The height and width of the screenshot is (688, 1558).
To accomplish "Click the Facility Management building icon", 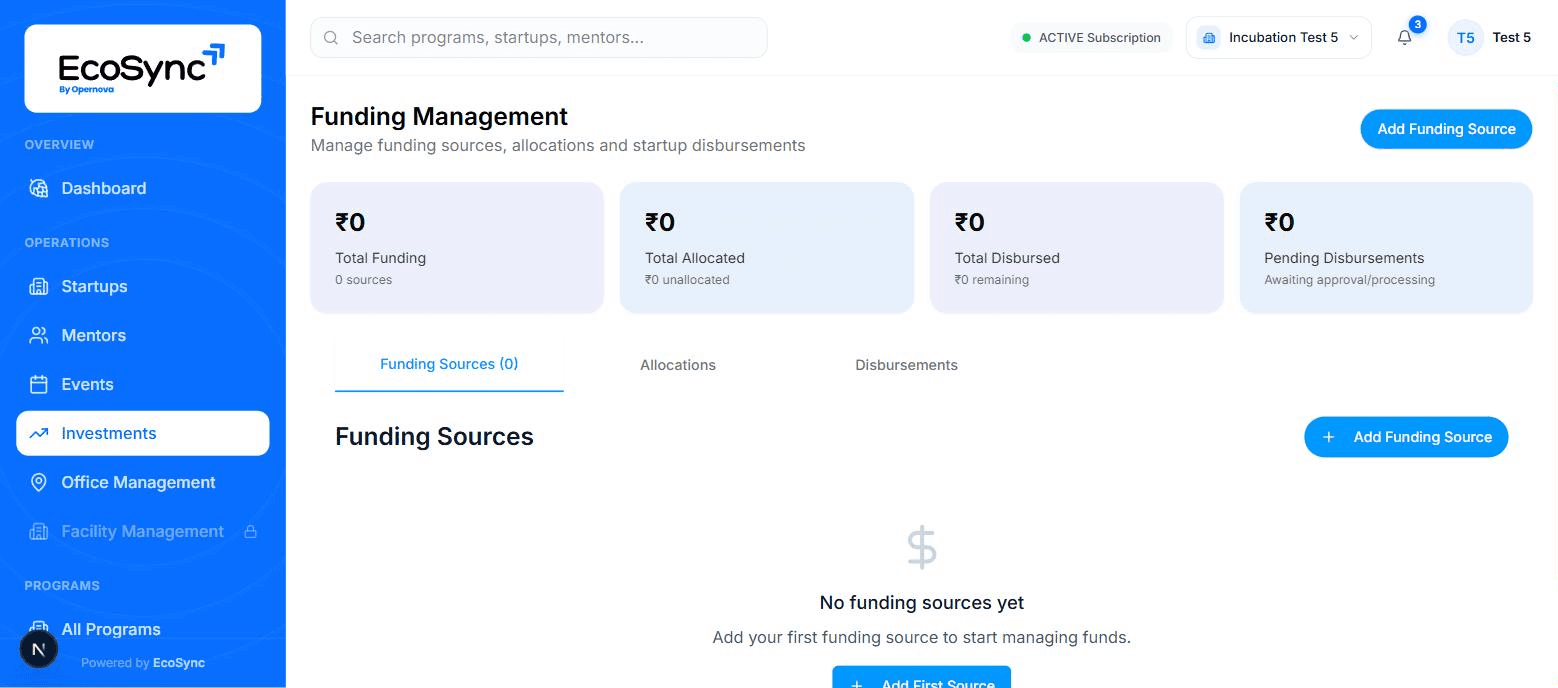I will (39, 531).
